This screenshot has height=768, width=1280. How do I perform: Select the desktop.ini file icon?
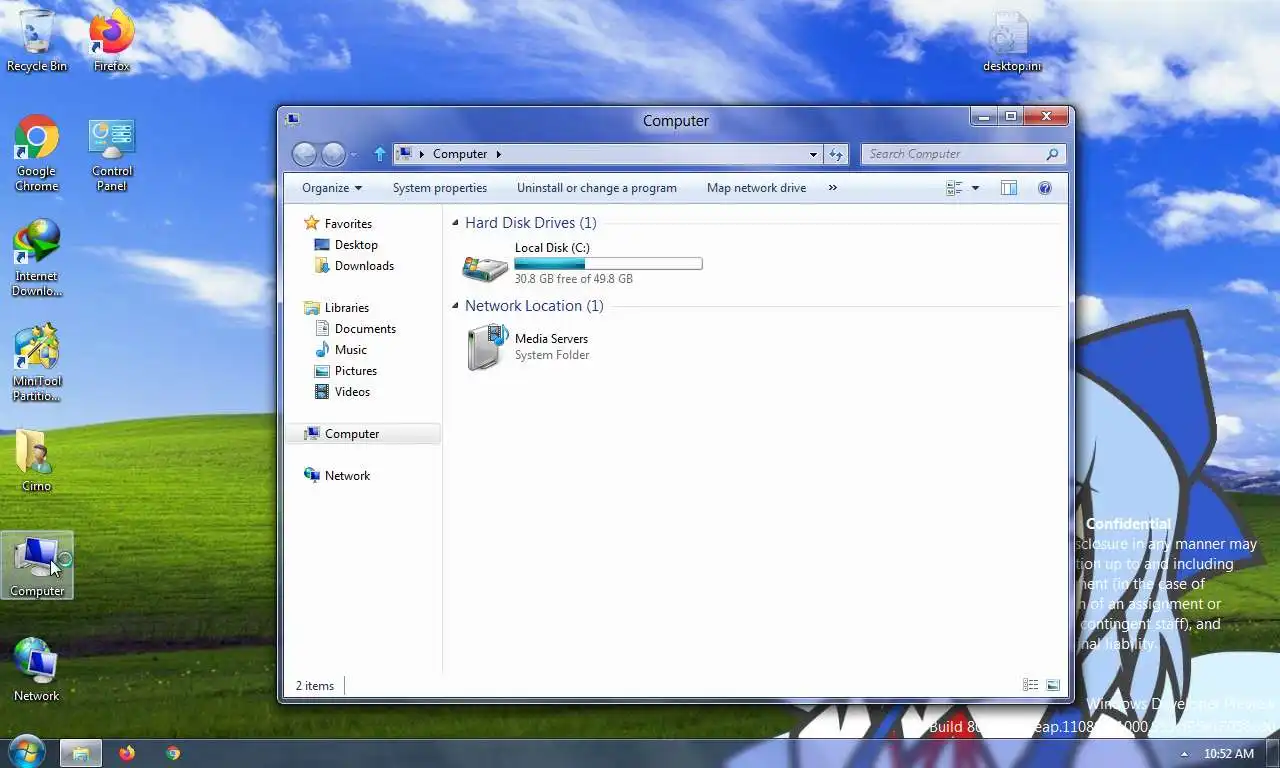[1012, 42]
